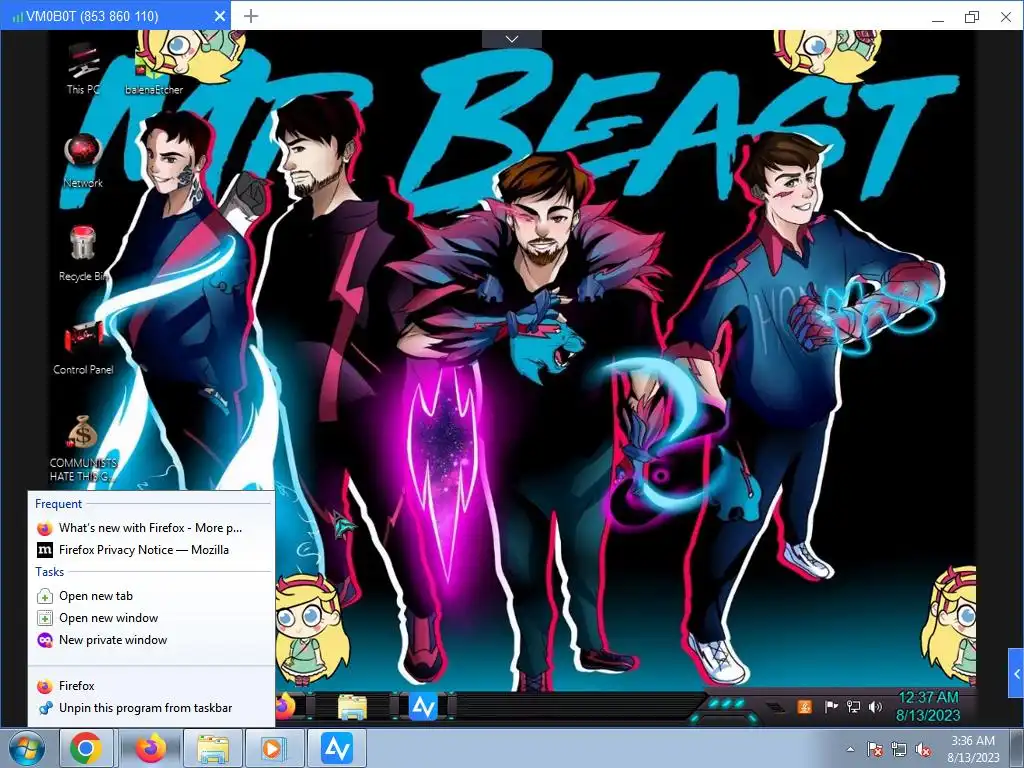Open This PC on the remote desktop

83,69
